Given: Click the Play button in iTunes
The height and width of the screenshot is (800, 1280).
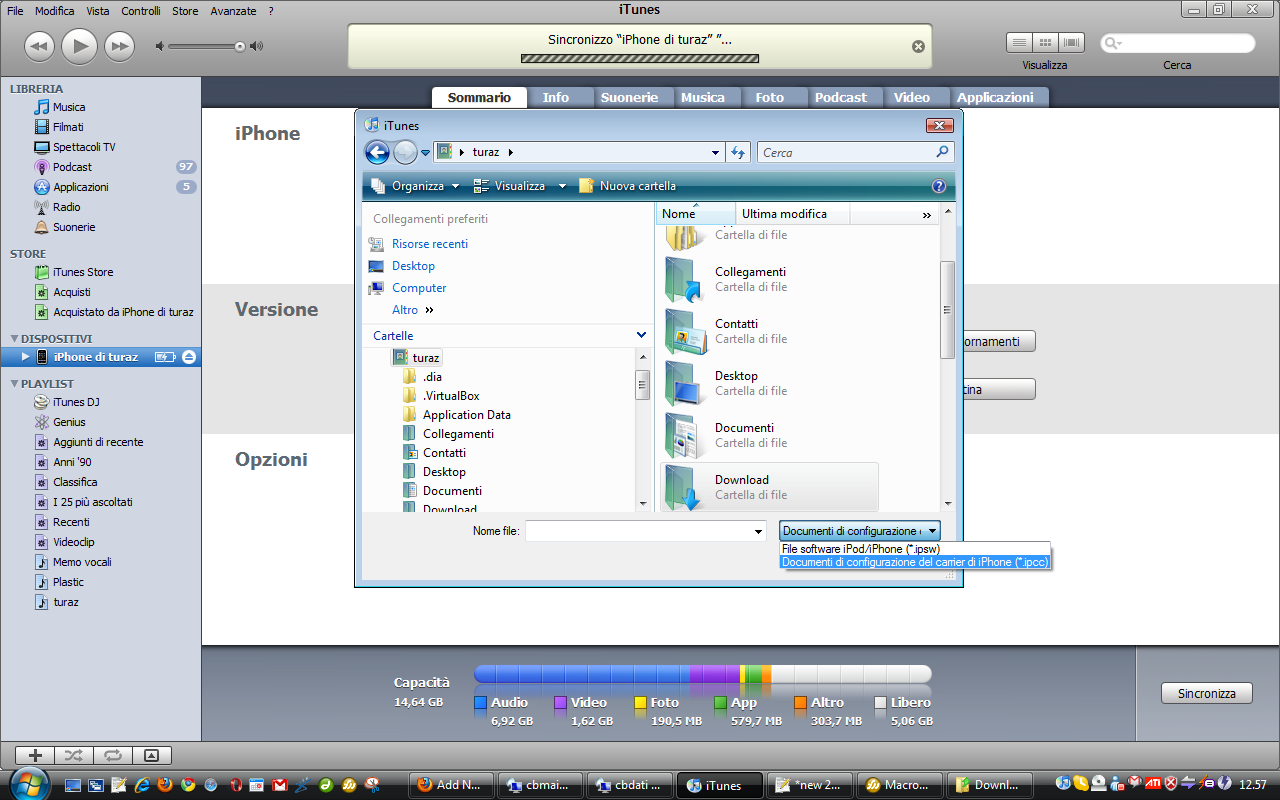Looking at the screenshot, I should click(x=79, y=46).
